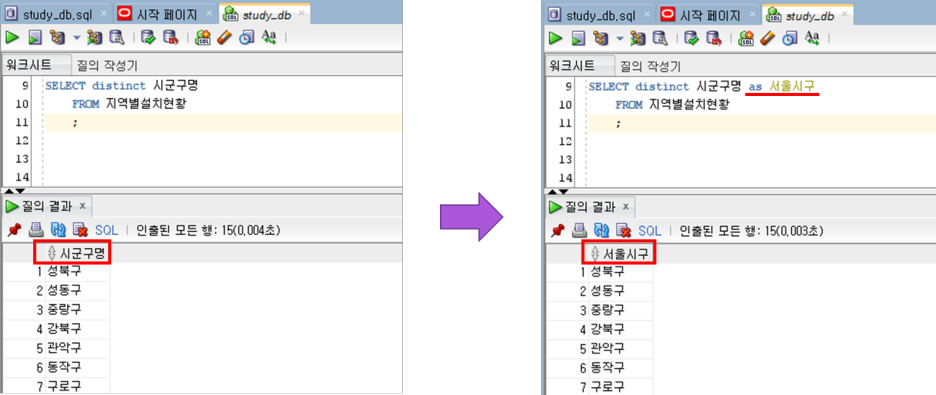936x395 pixels.
Task: Click SQL link in right result toolbar
Action: (x=649, y=231)
